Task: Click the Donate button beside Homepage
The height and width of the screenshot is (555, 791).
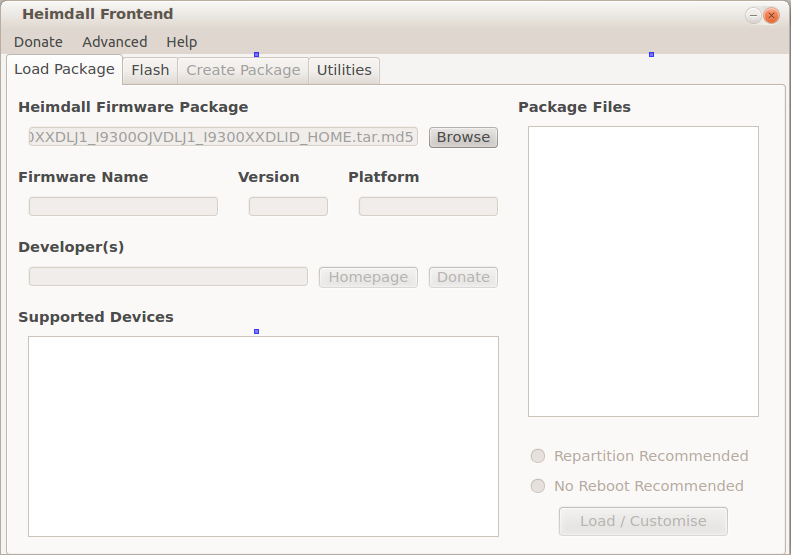Action: click(x=463, y=277)
